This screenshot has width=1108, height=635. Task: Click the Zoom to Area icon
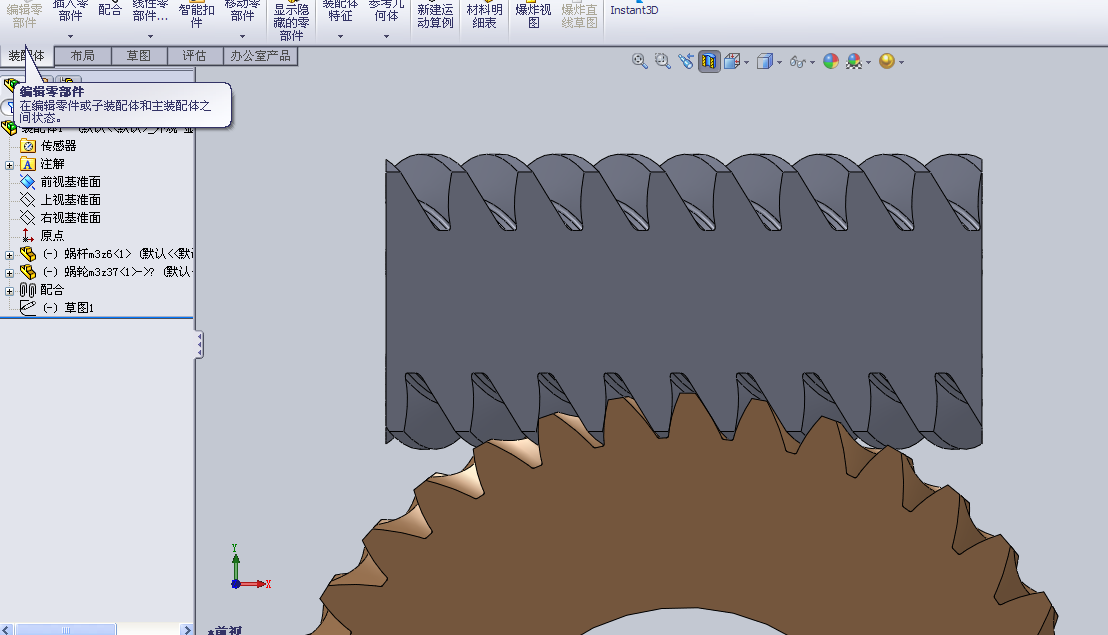coord(662,61)
